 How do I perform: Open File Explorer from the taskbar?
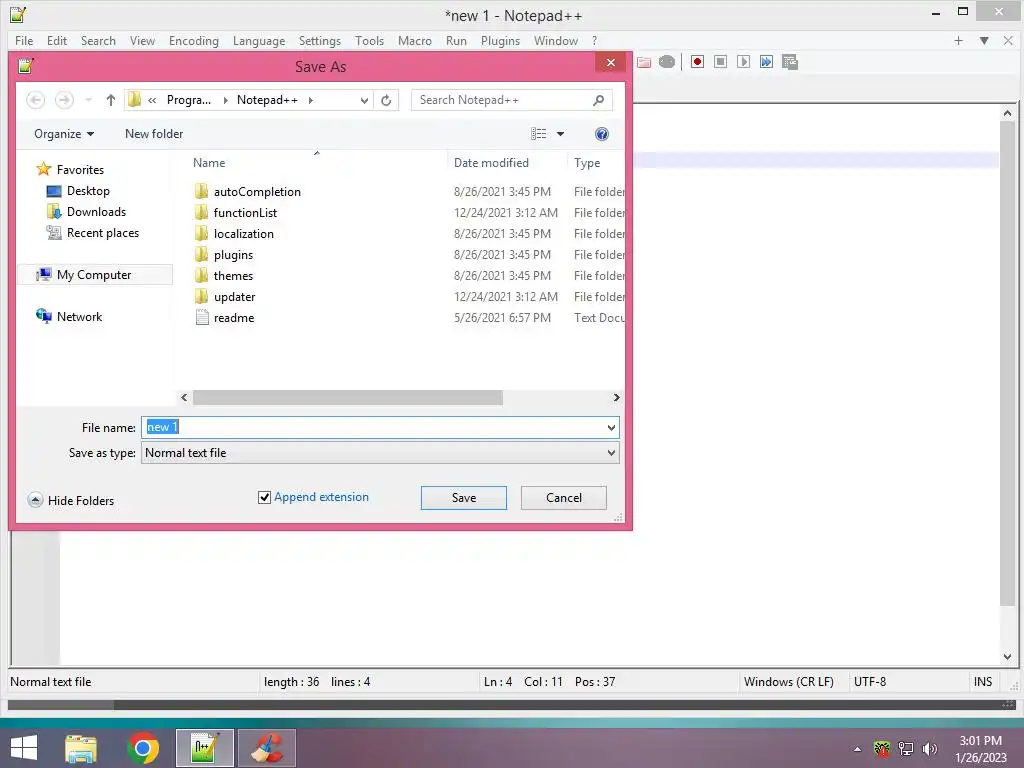(81, 748)
